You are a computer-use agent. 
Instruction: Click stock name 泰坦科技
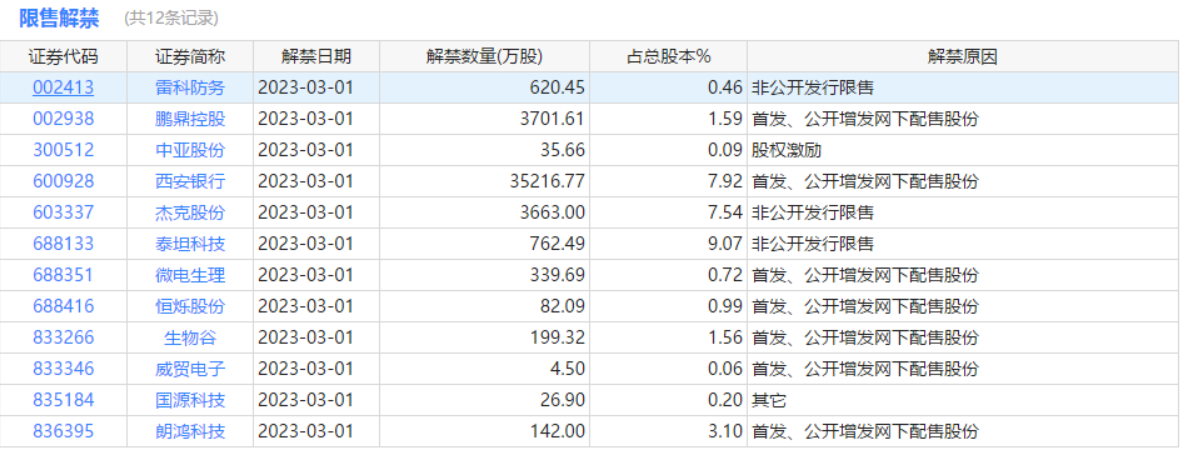point(190,244)
